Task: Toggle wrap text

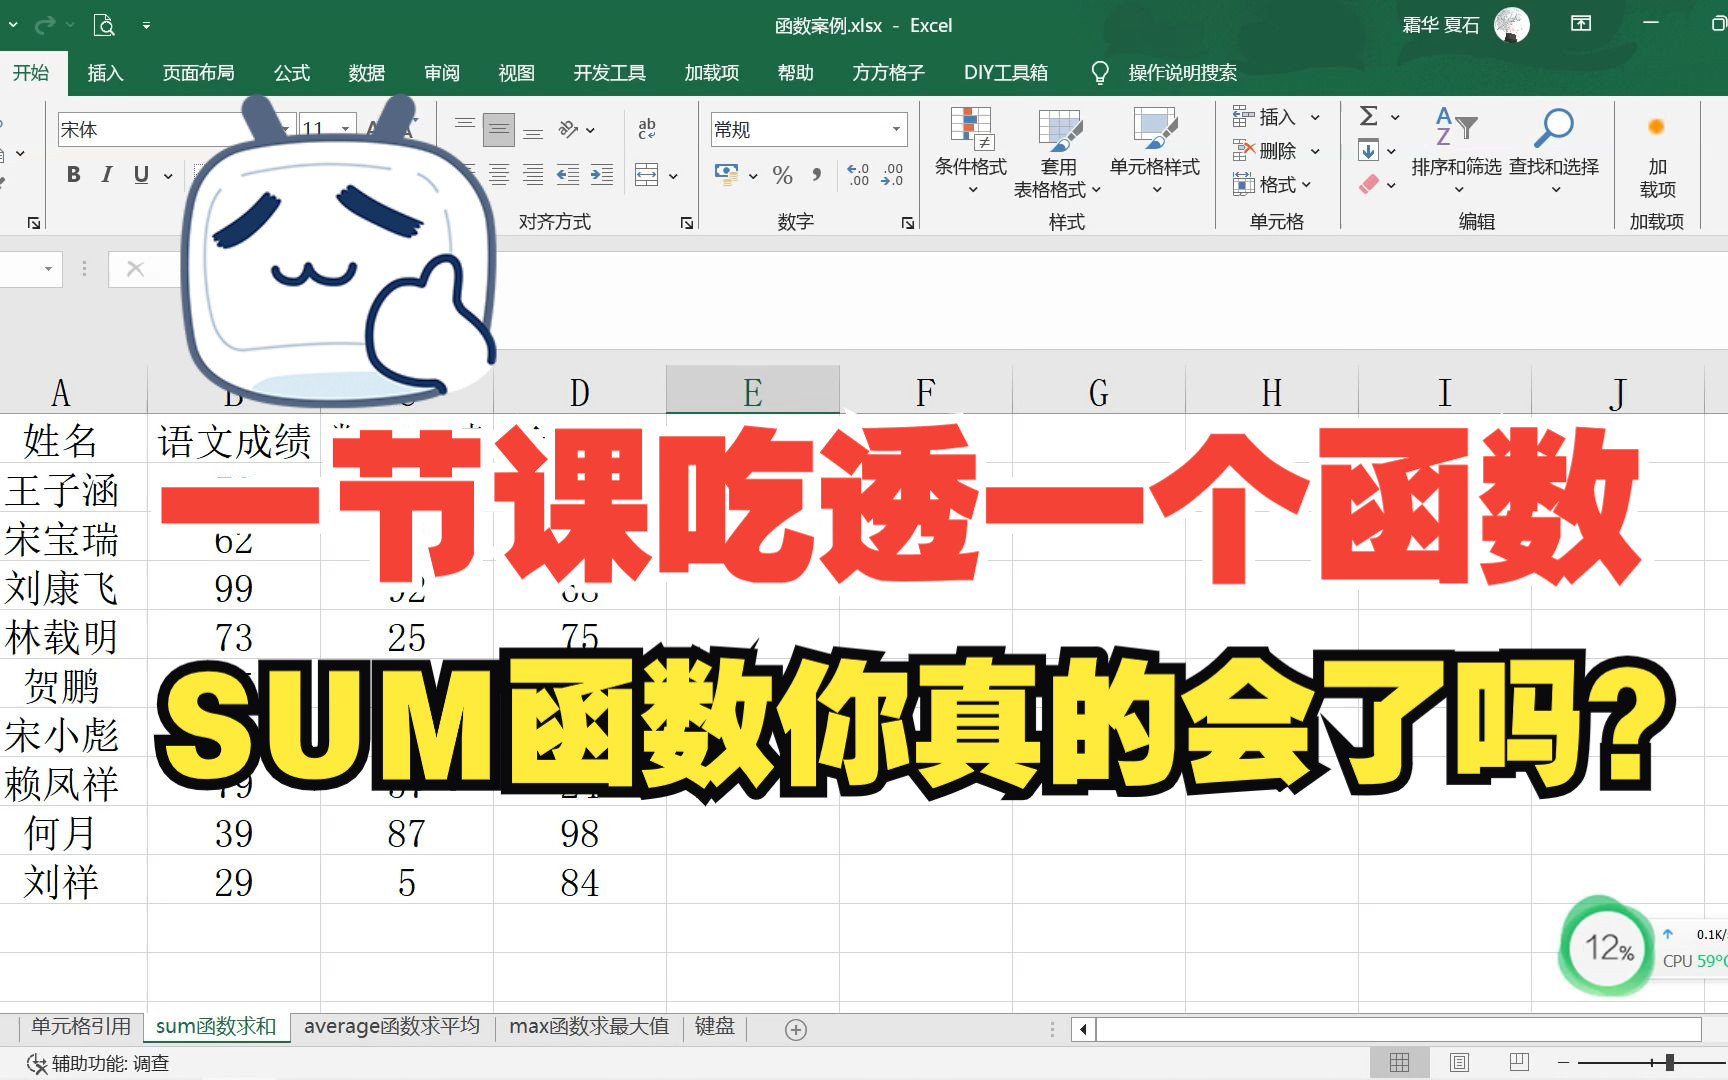Action: click(x=647, y=128)
